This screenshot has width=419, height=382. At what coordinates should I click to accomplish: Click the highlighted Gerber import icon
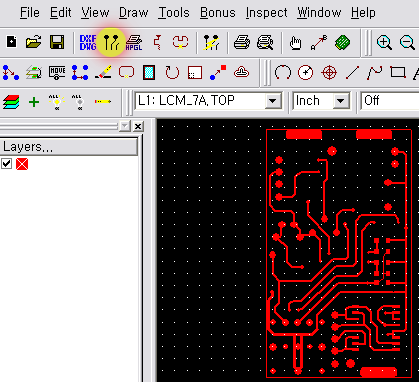[111, 42]
